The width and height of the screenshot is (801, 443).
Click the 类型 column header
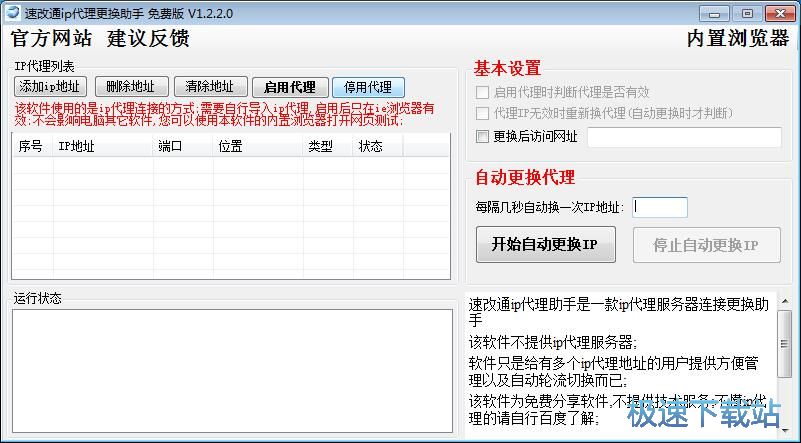pyautogui.click(x=328, y=146)
